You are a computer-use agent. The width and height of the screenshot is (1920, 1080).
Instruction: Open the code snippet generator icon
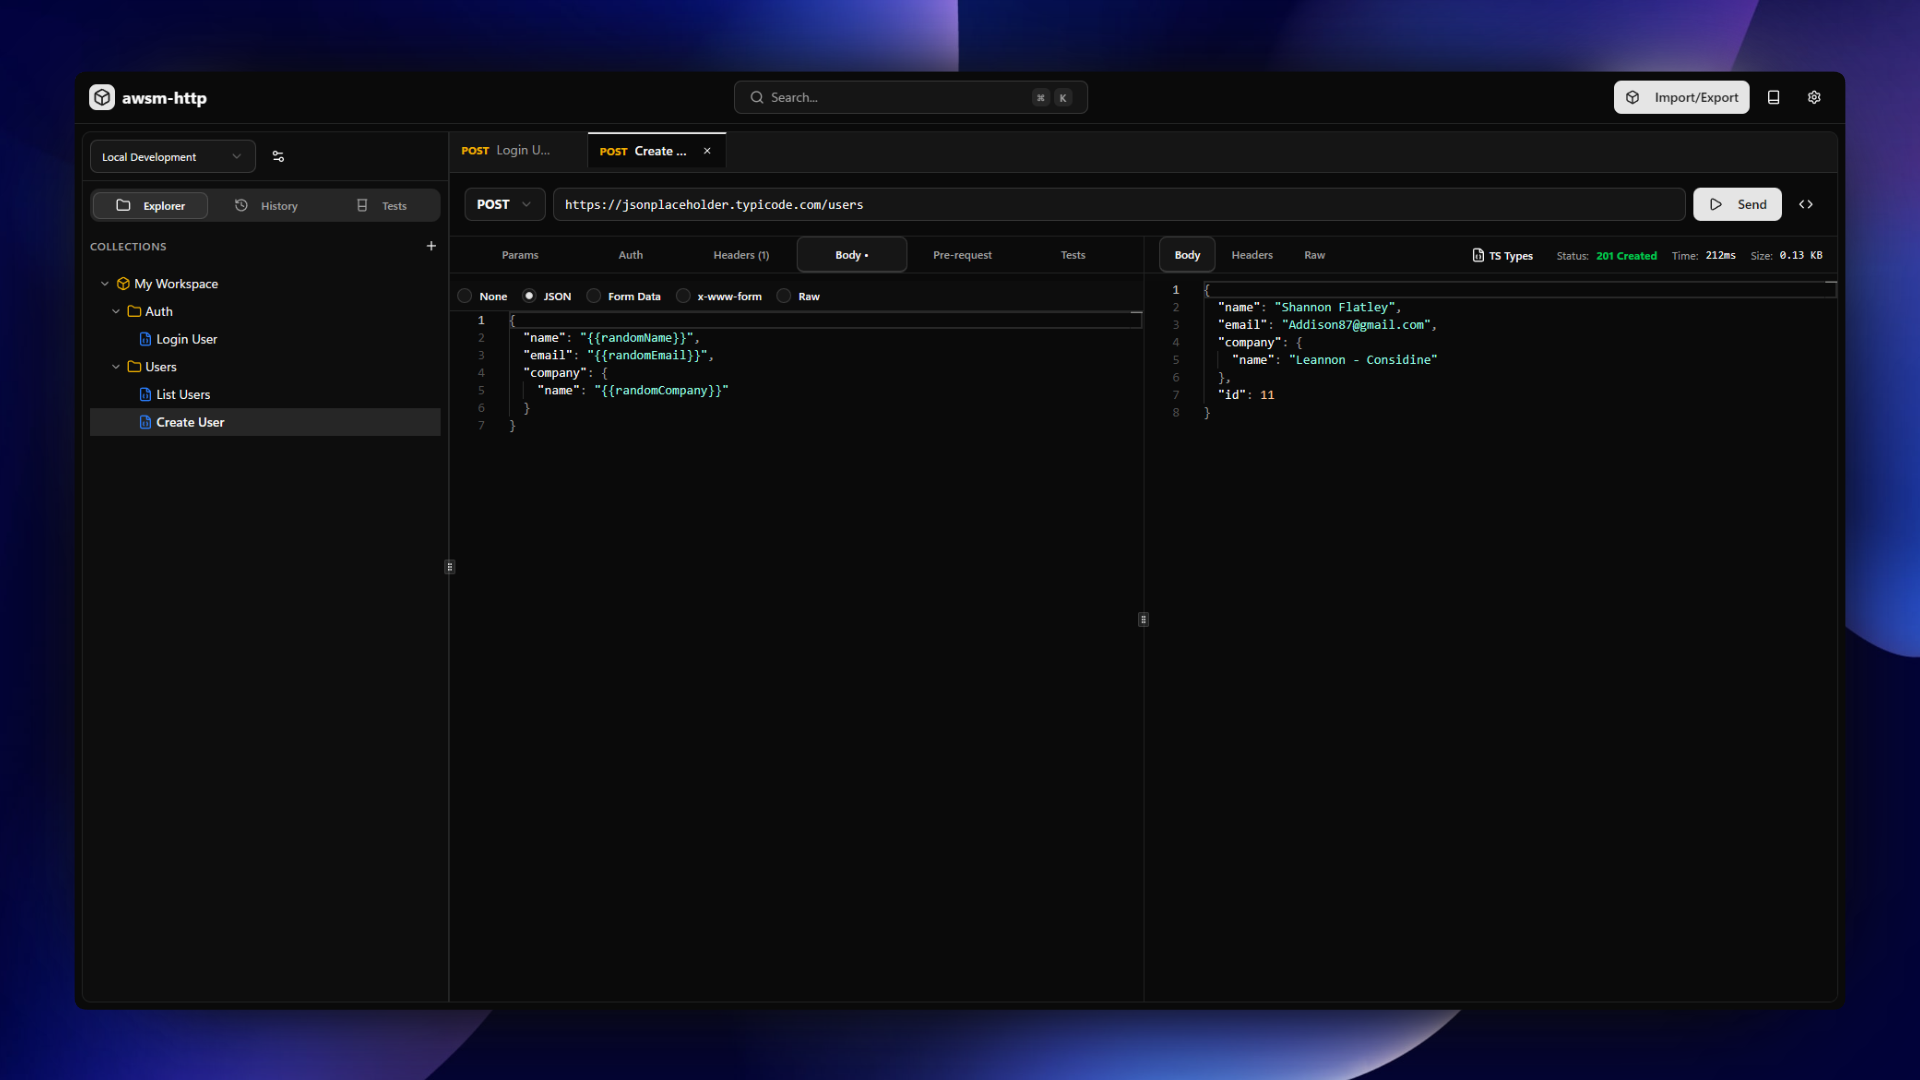(x=1806, y=204)
